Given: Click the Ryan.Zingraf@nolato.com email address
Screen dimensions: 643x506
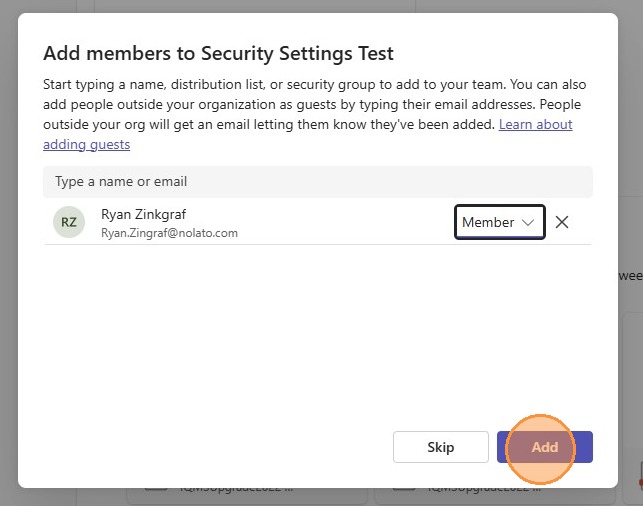Looking at the screenshot, I should (169, 233).
